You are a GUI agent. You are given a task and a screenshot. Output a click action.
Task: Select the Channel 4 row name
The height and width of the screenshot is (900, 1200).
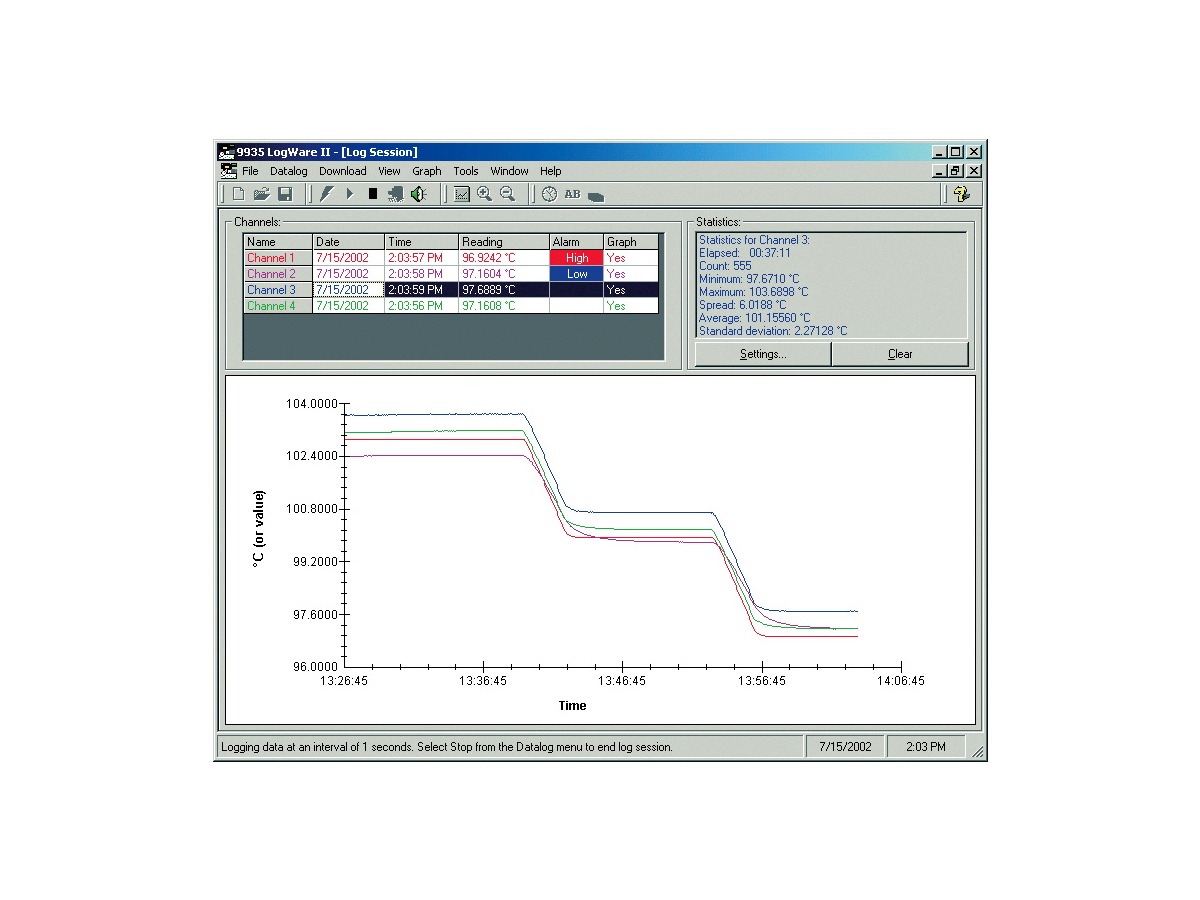click(x=271, y=306)
